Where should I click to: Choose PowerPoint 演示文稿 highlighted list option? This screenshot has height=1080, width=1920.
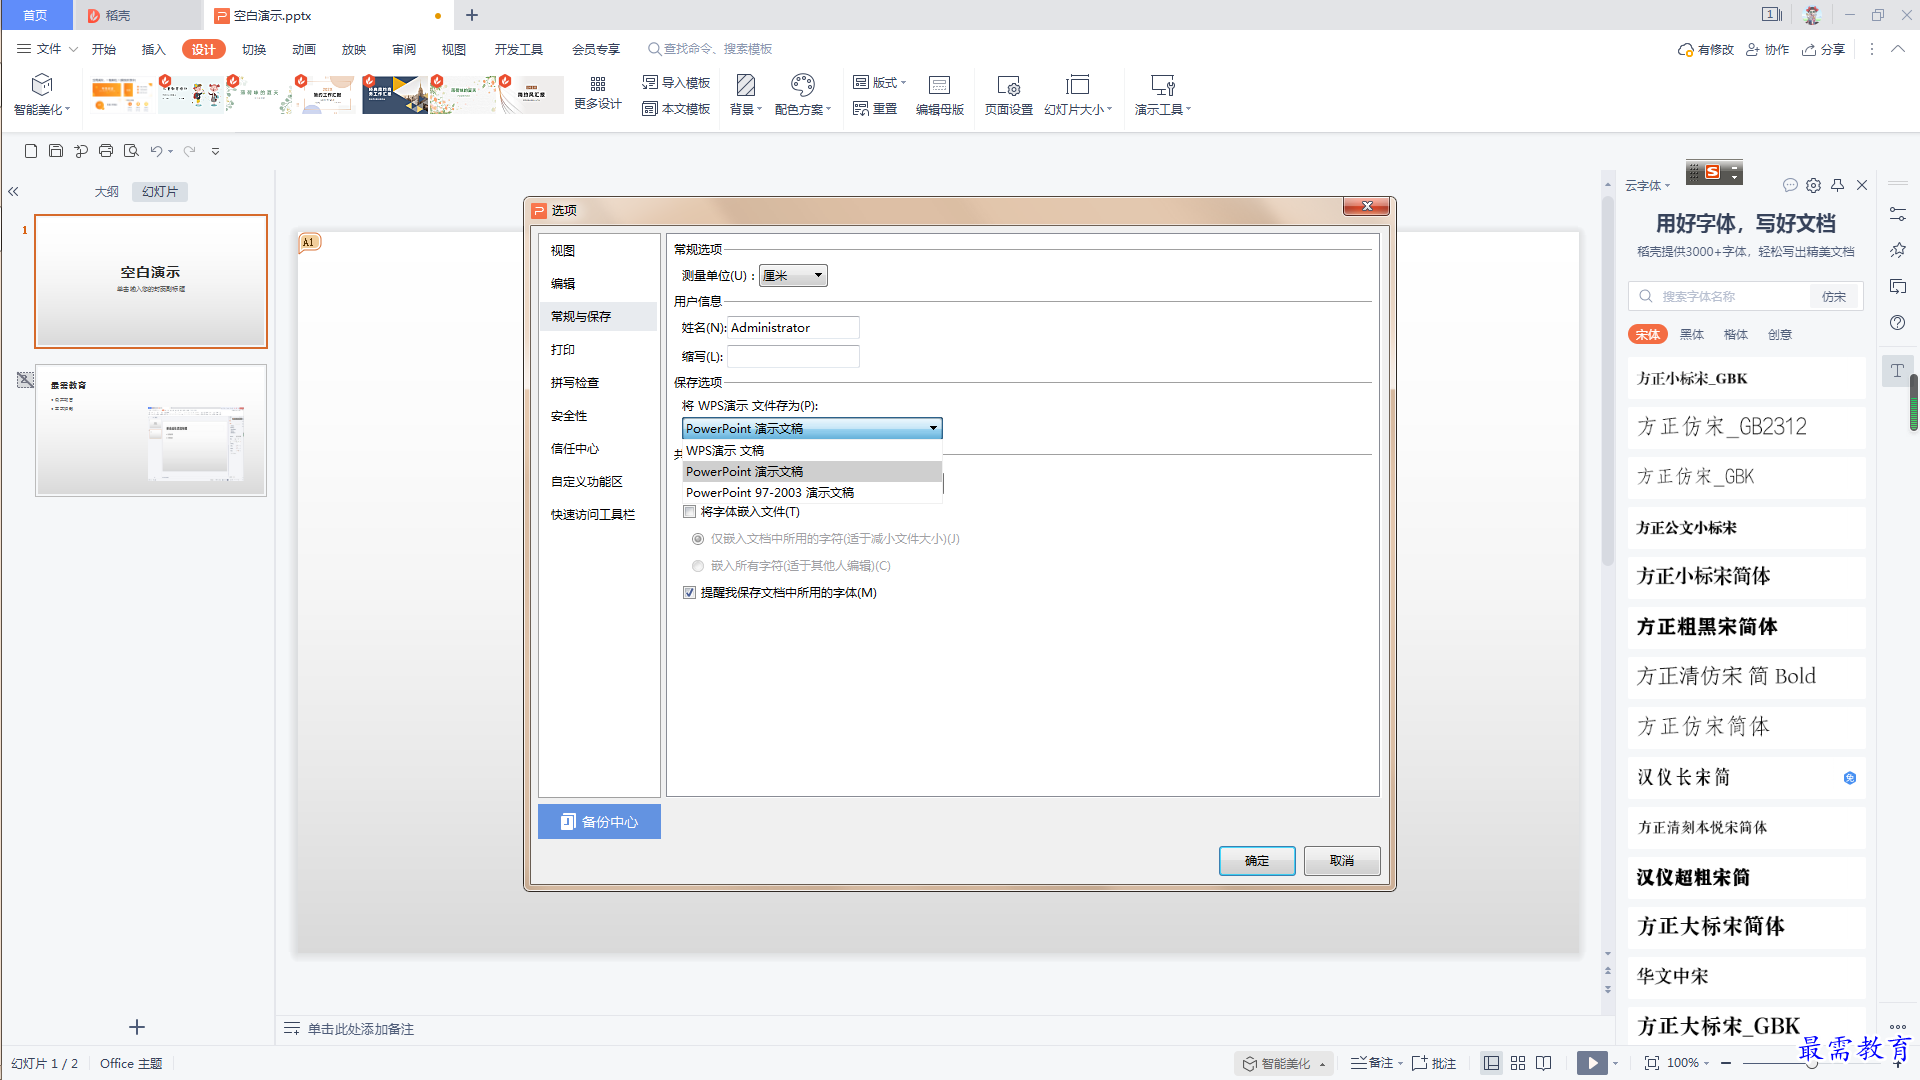[x=812, y=472]
